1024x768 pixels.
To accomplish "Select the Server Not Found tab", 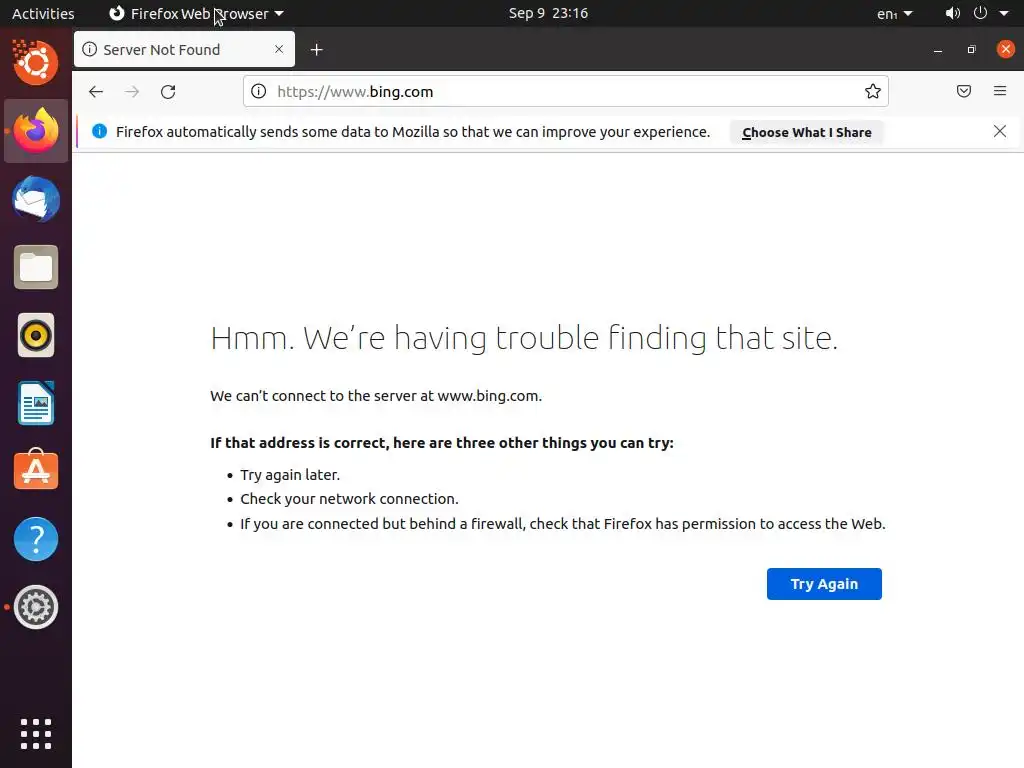I will pyautogui.click(x=184, y=49).
